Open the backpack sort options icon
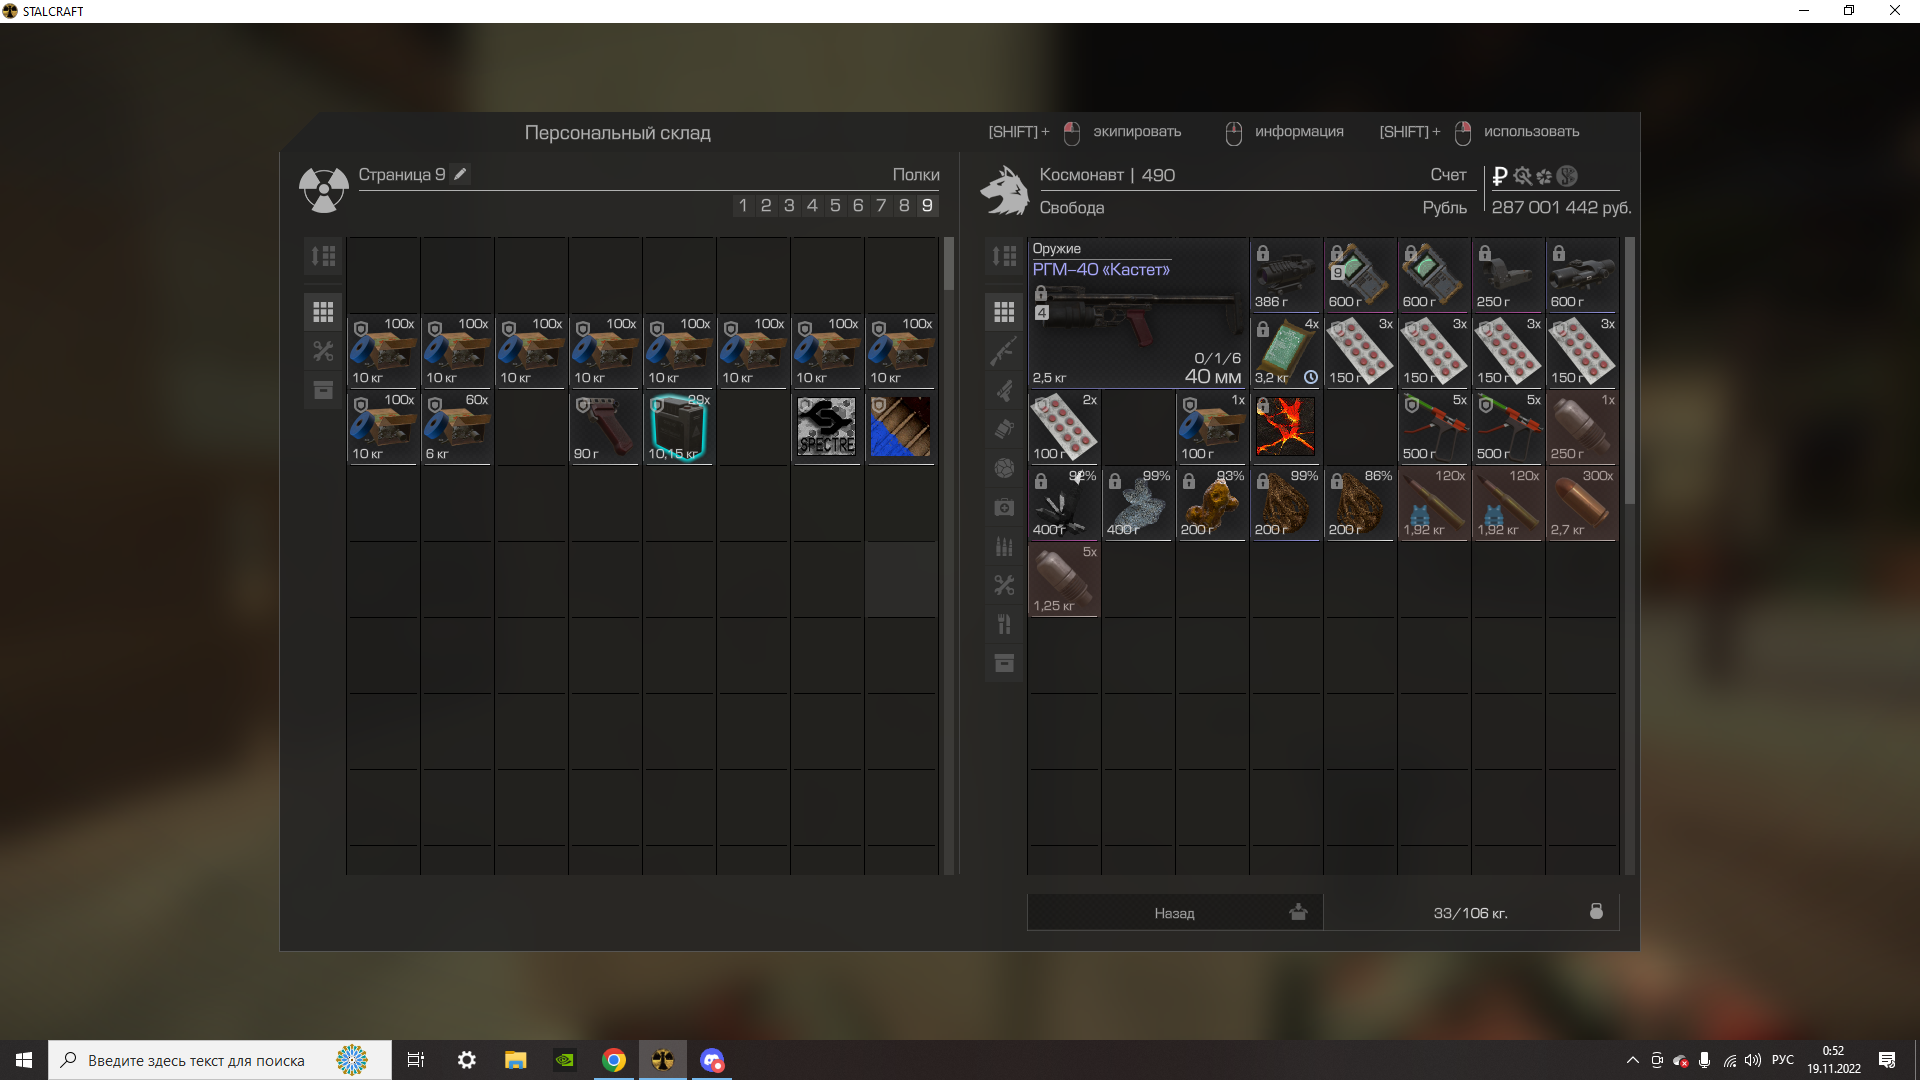Screen dimensions: 1920x1080 (1004, 256)
